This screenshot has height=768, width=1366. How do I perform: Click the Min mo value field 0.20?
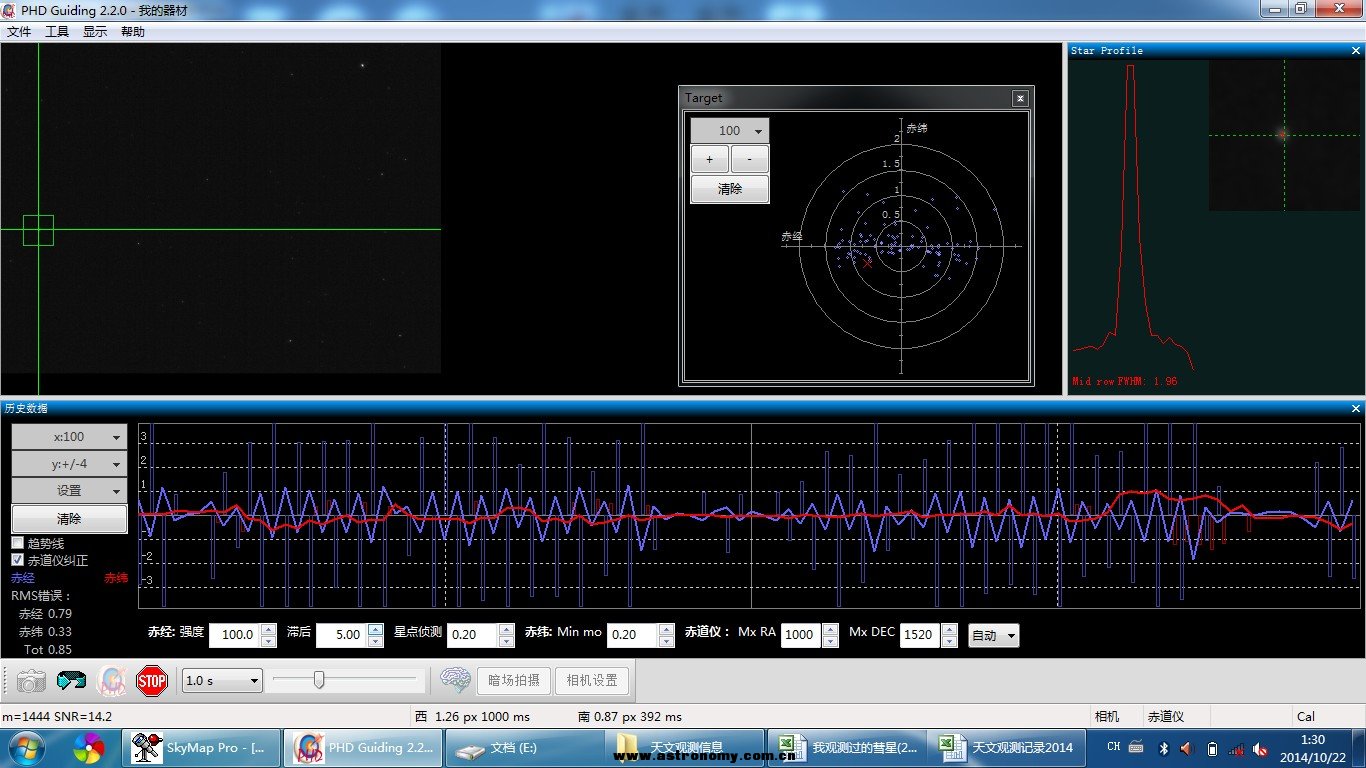coord(633,635)
